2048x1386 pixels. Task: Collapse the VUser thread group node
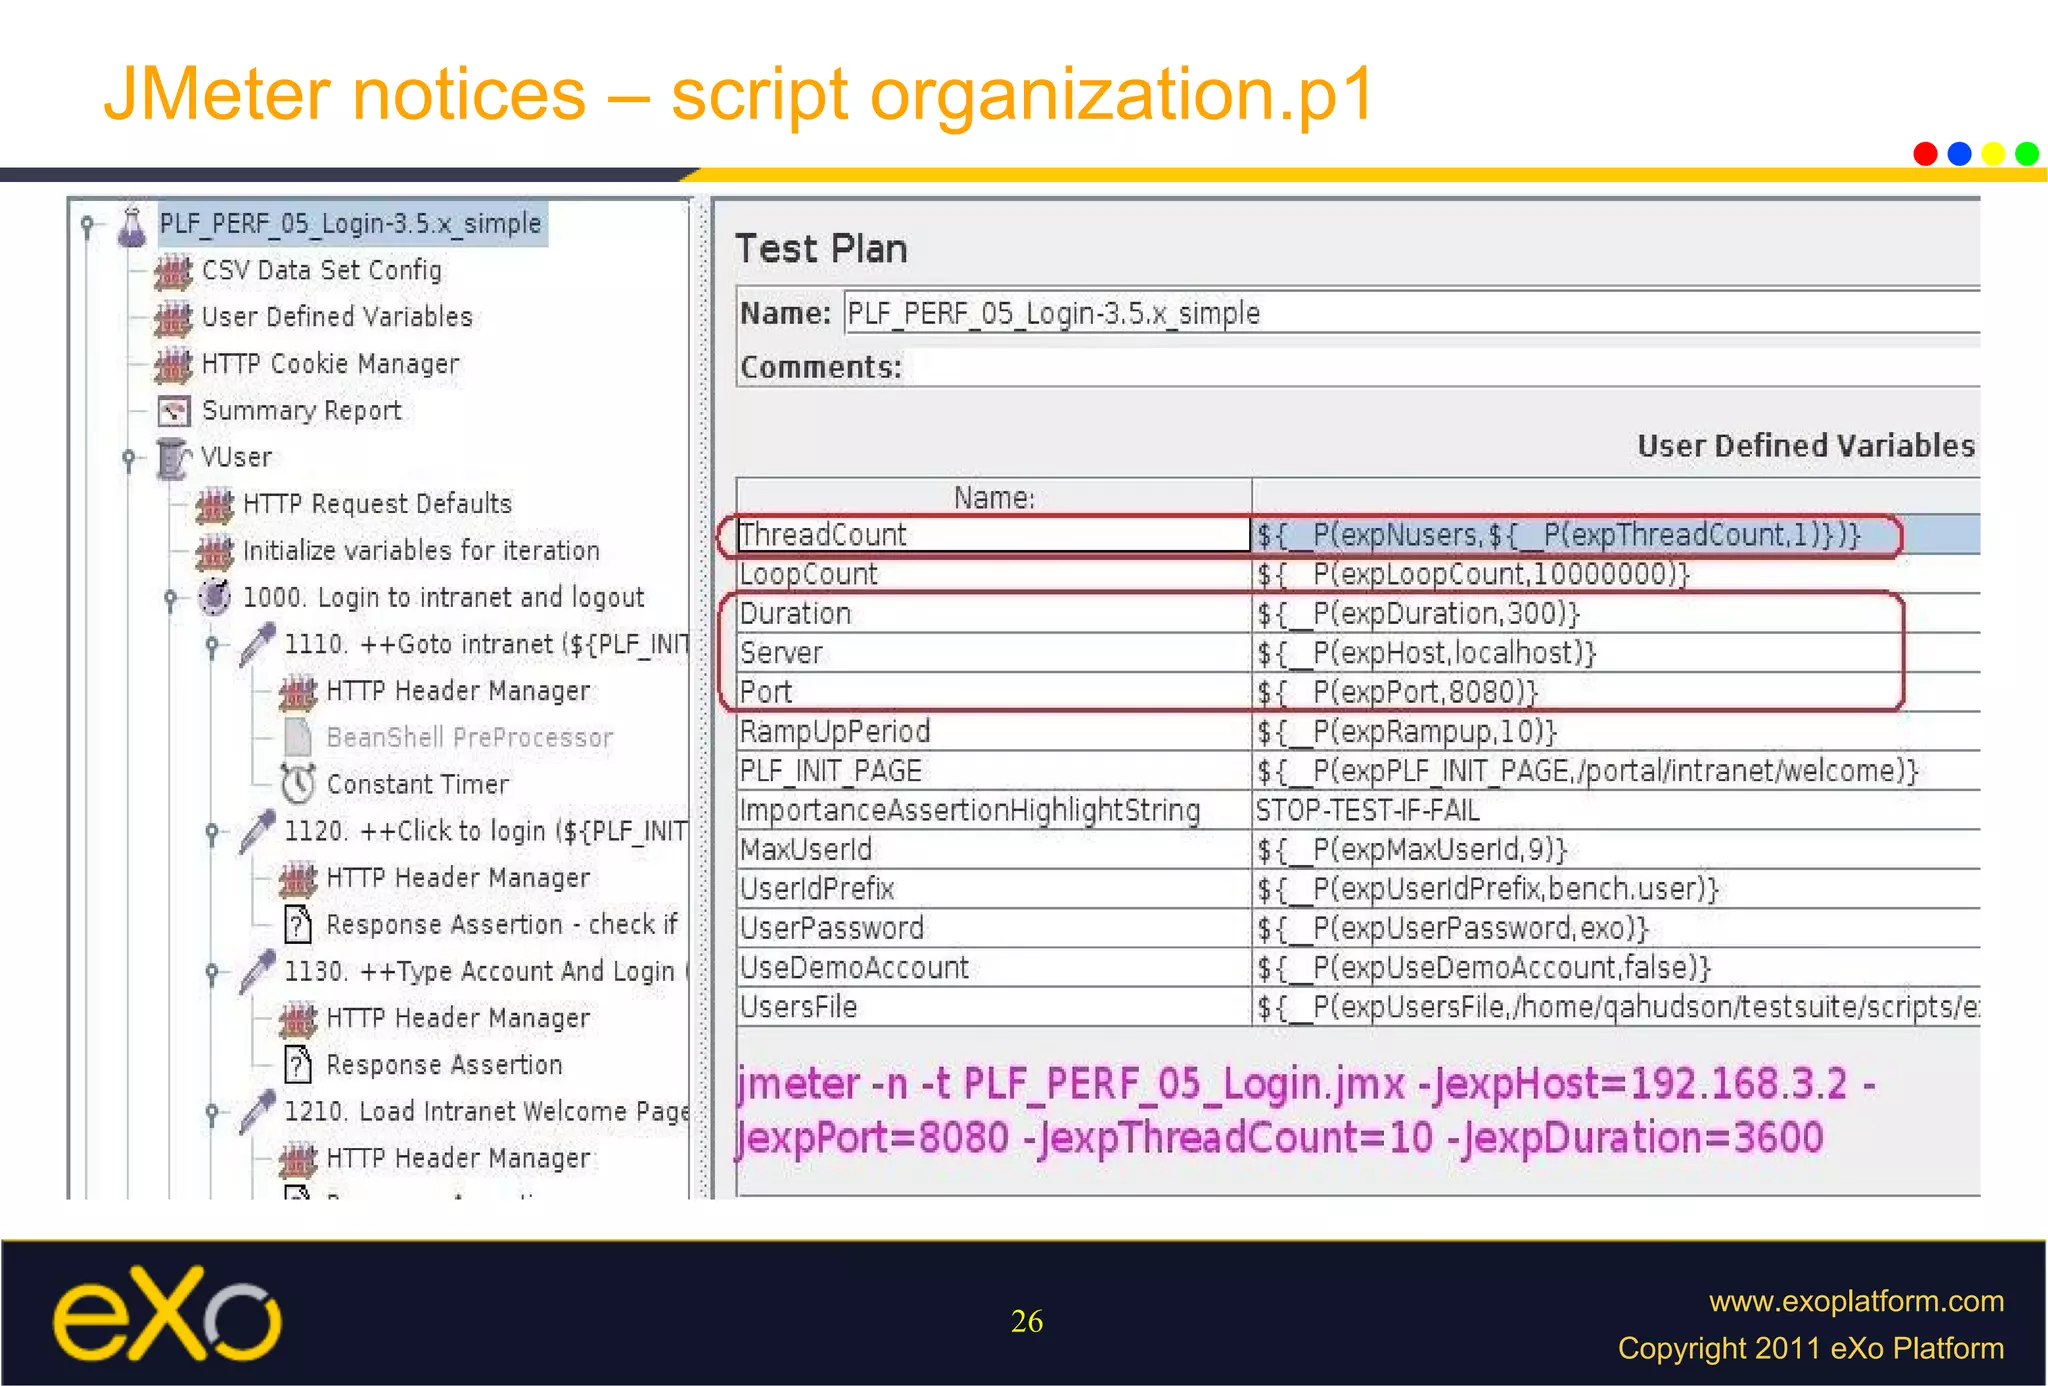pos(129,458)
